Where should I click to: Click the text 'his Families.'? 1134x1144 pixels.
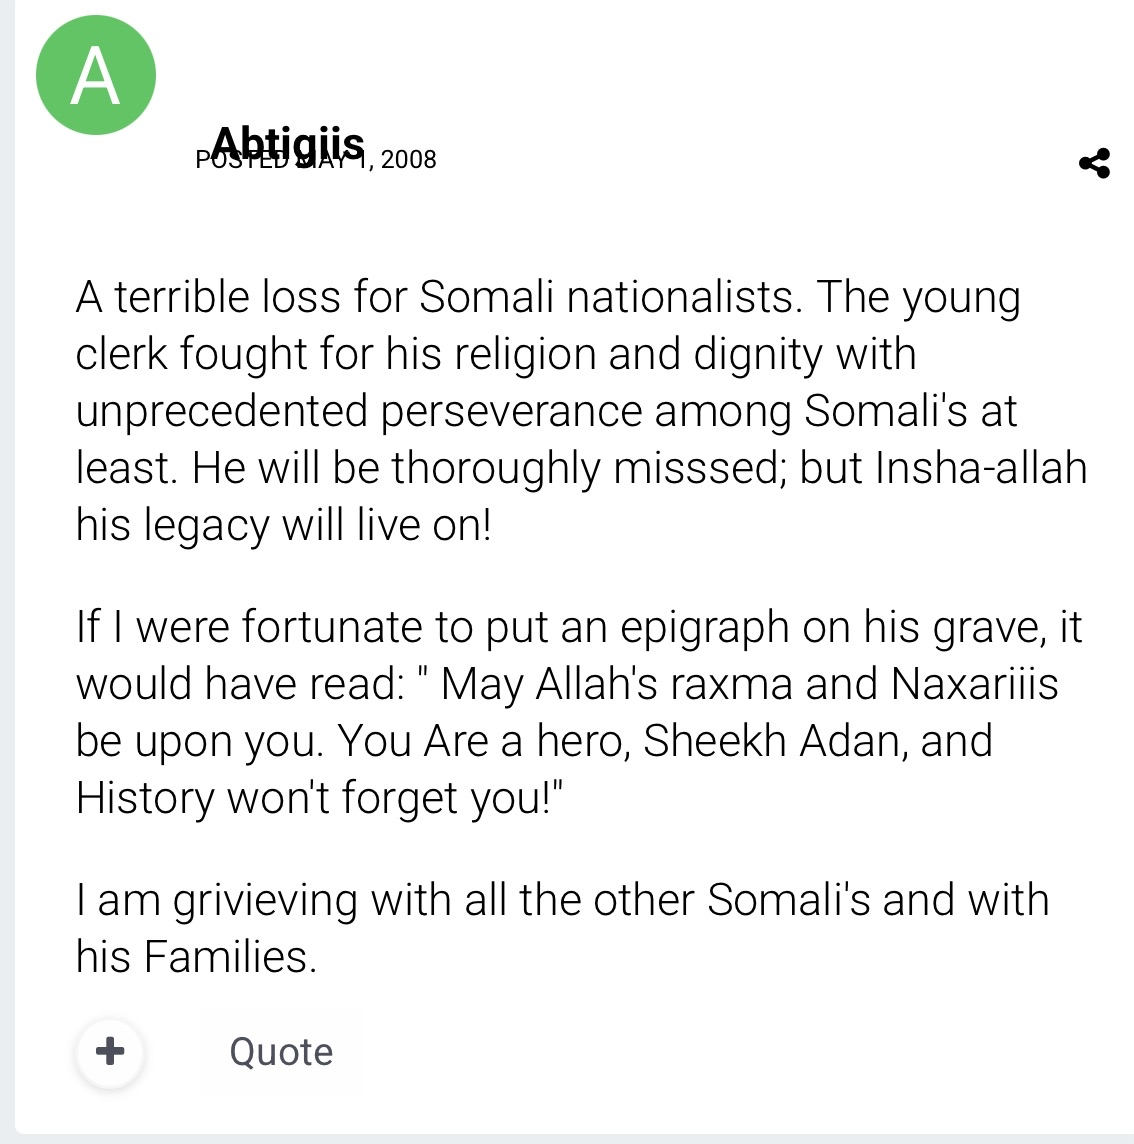196,957
